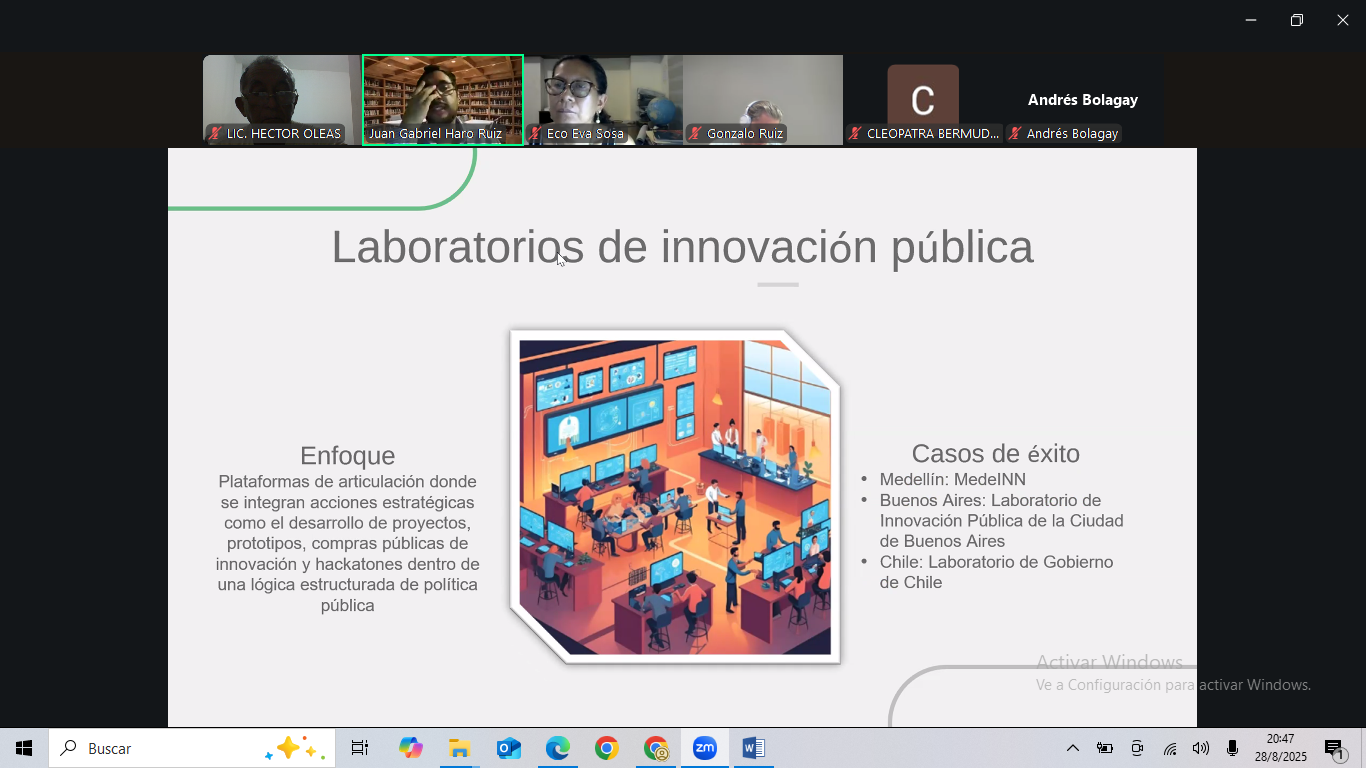Open File Explorer folder icon
This screenshot has width=1366, height=768.
pos(459,748)
